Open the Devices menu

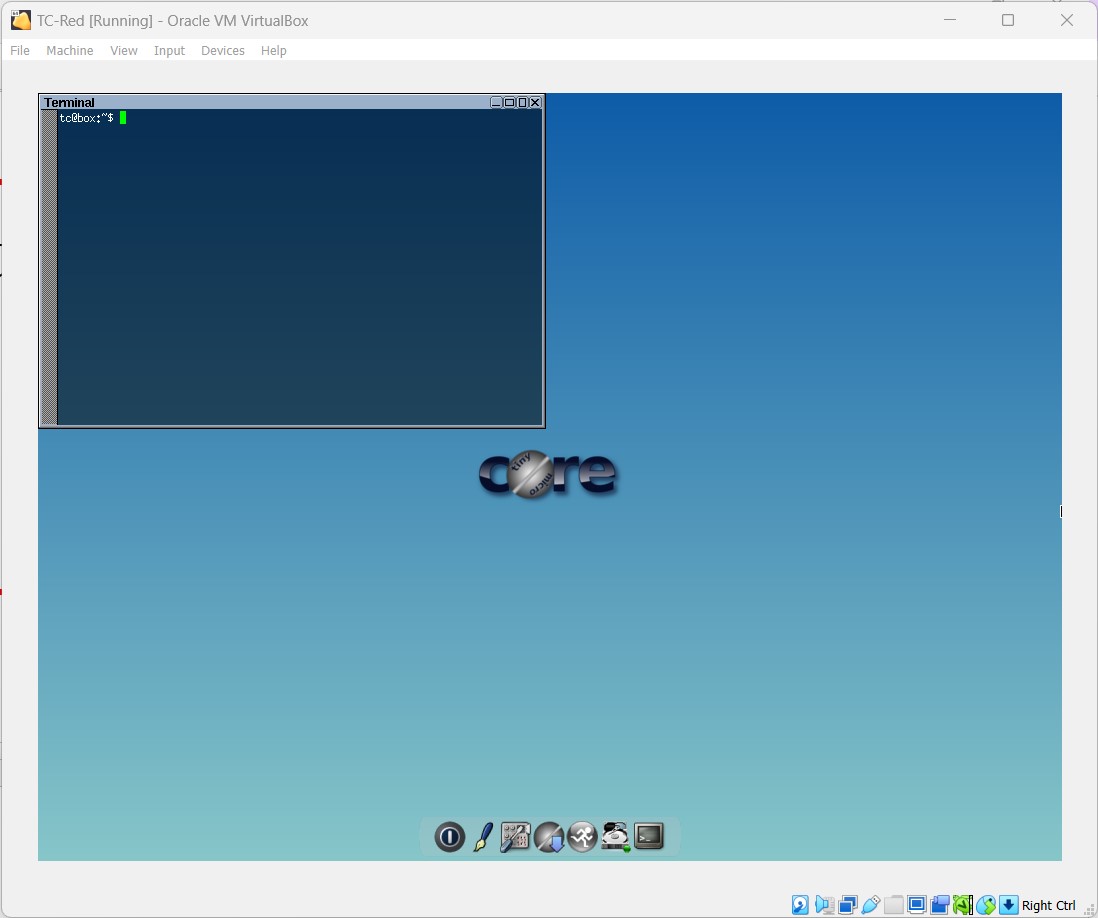tap(222, 50)
